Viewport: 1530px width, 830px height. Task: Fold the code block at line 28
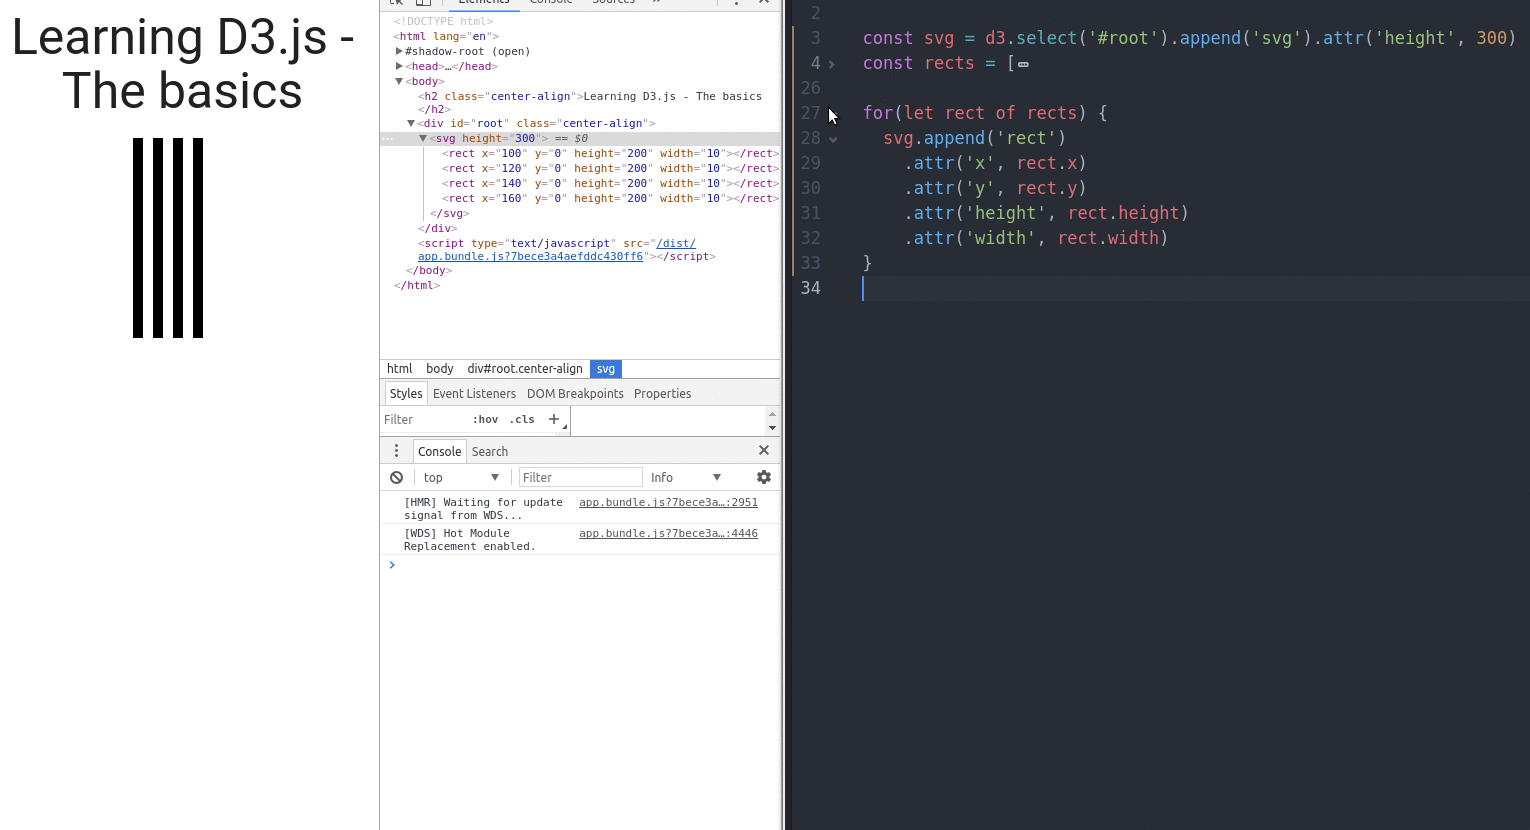[x=832, y=139]
